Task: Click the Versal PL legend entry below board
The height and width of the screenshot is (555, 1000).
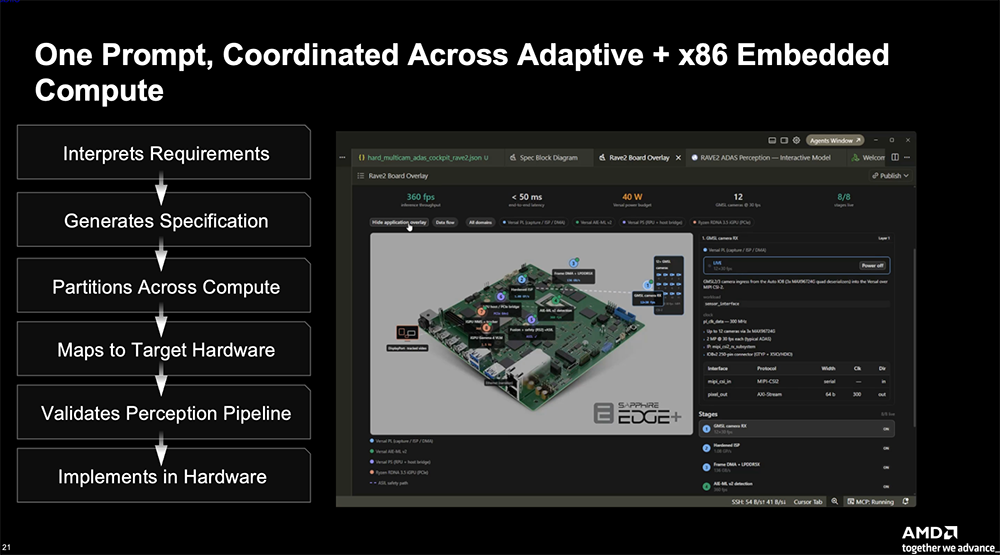Action: pos(401,441)
